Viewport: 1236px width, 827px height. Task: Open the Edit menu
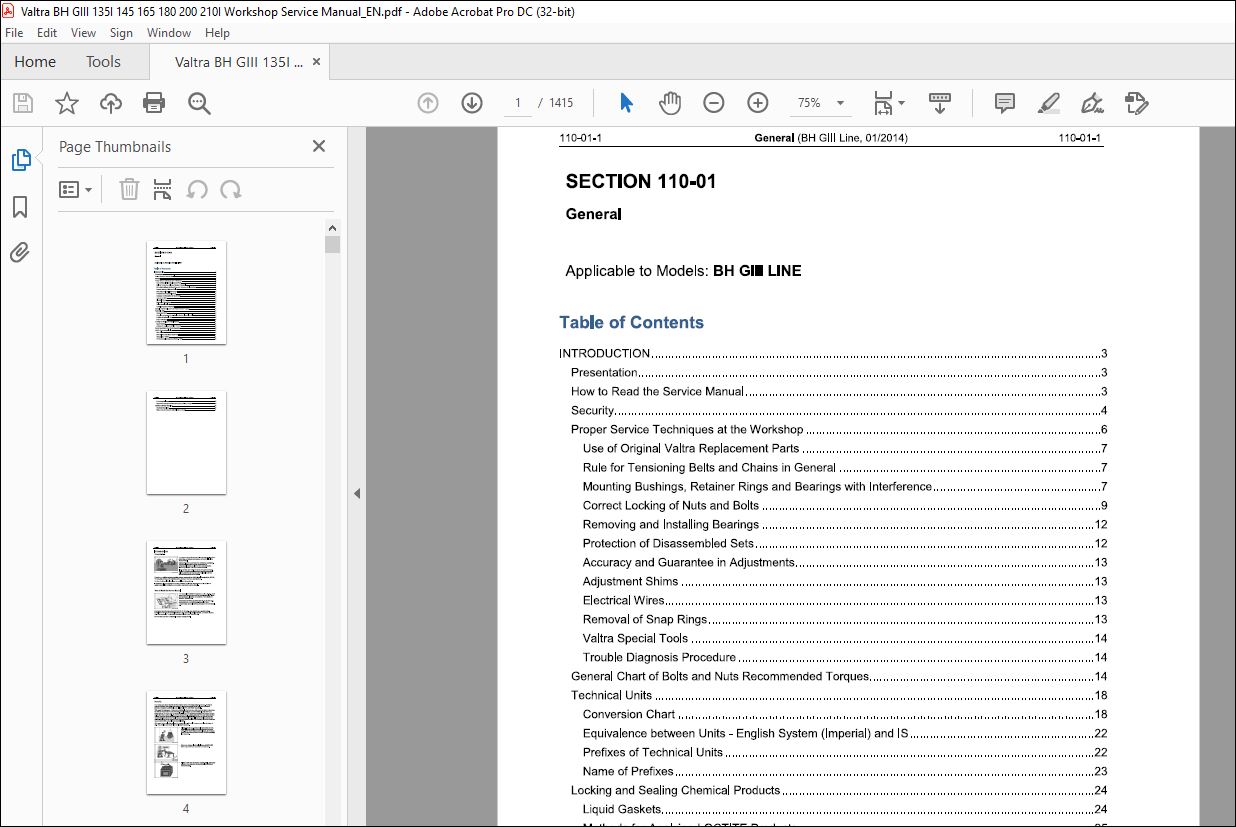coord(47,33)
